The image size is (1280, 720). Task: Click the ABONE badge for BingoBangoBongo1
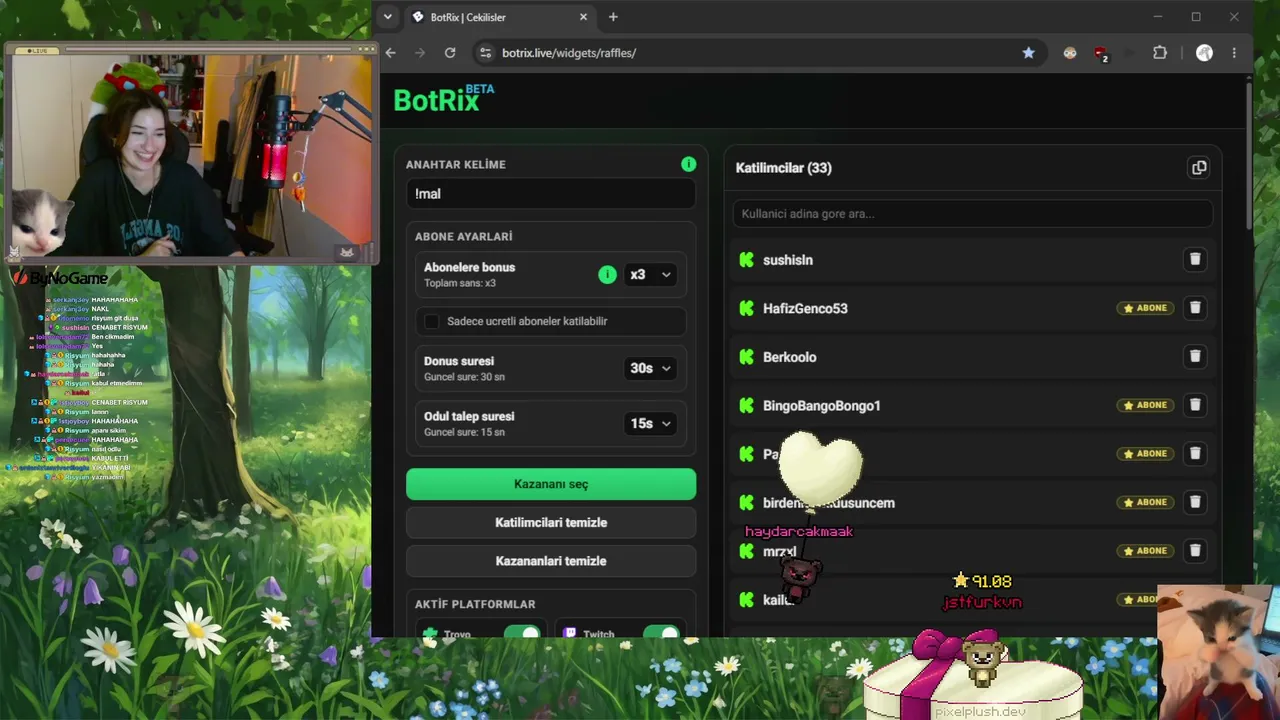(1145, 405)
